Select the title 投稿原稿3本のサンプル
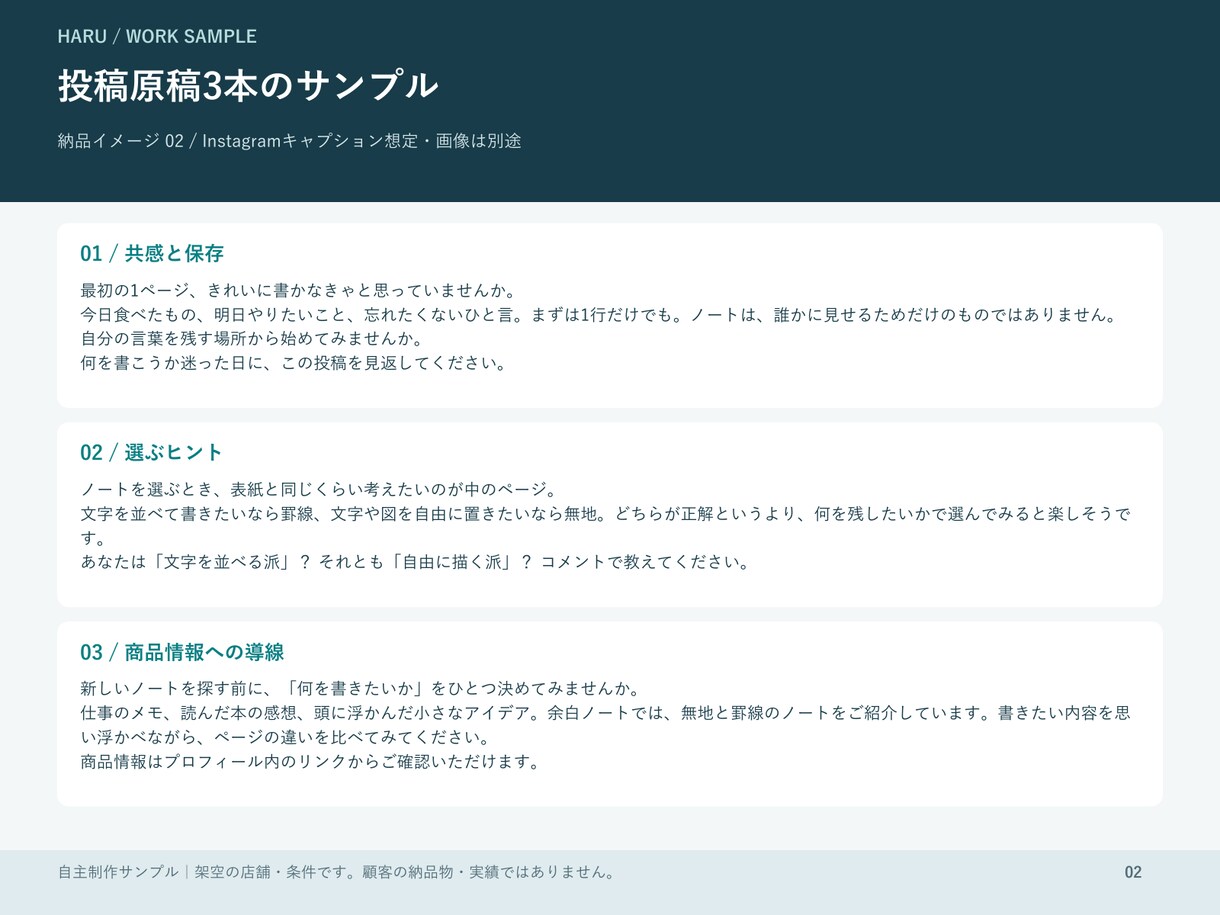This screenshot has width=1220, height=915. (x=248, y=86)
